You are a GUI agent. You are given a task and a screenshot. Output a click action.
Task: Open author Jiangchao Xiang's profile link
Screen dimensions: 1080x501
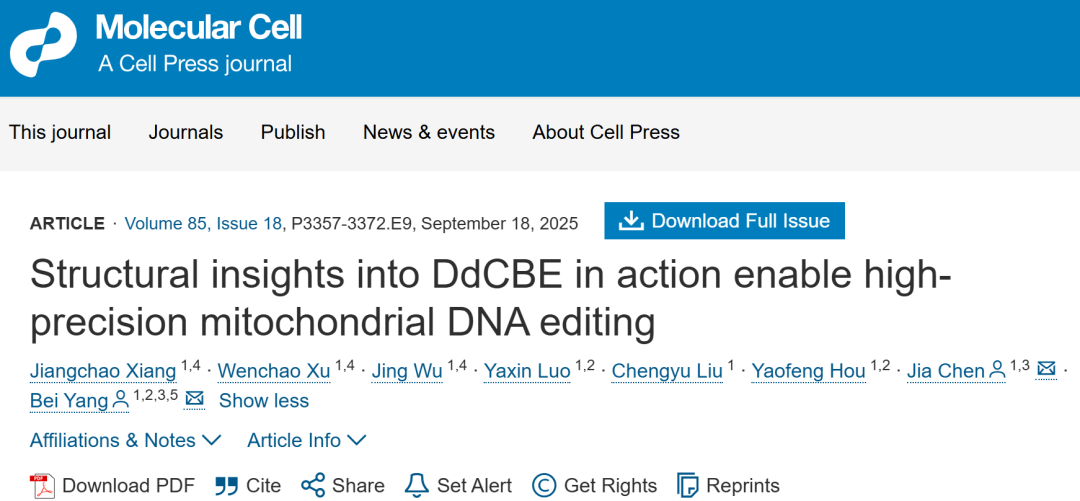(103, 371)
